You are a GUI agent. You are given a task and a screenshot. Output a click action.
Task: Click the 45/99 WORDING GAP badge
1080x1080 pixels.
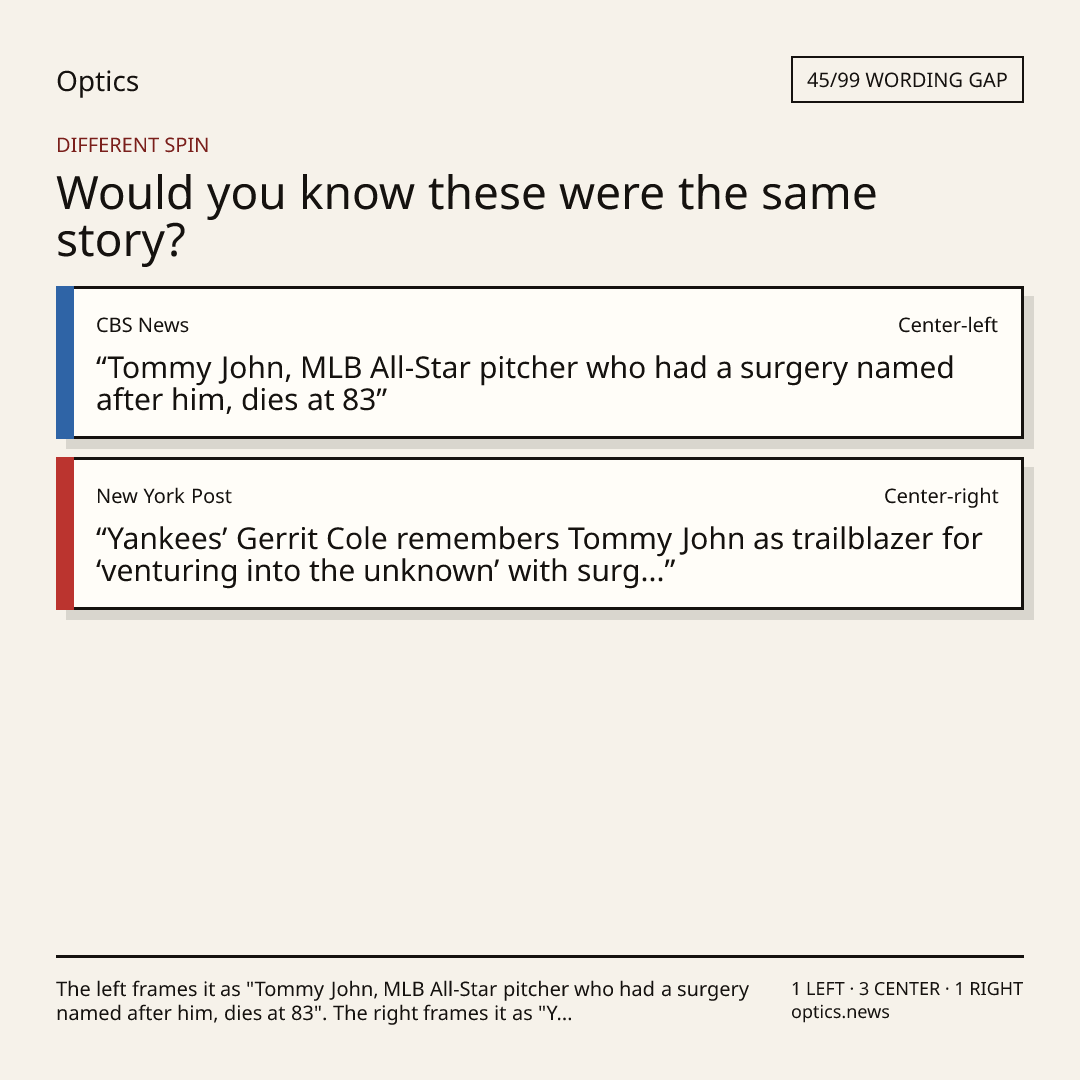pos(907,80)
